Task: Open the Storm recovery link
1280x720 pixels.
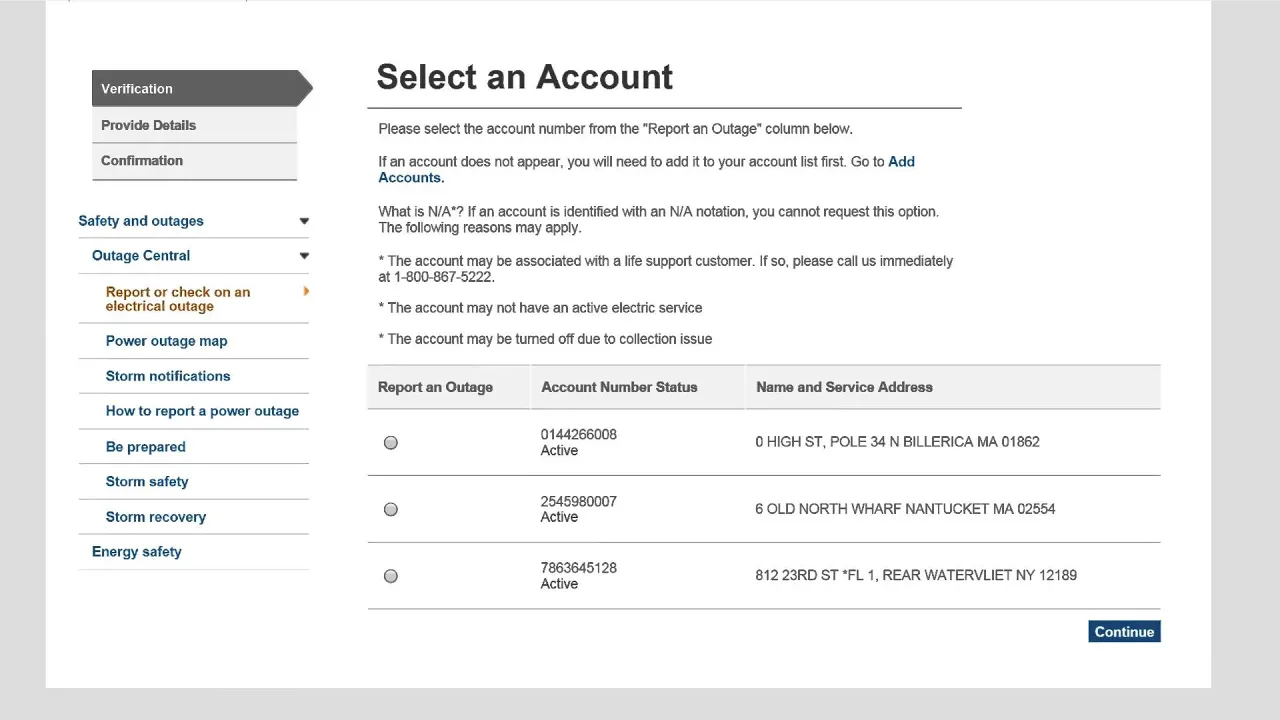Action: point(155,517)
